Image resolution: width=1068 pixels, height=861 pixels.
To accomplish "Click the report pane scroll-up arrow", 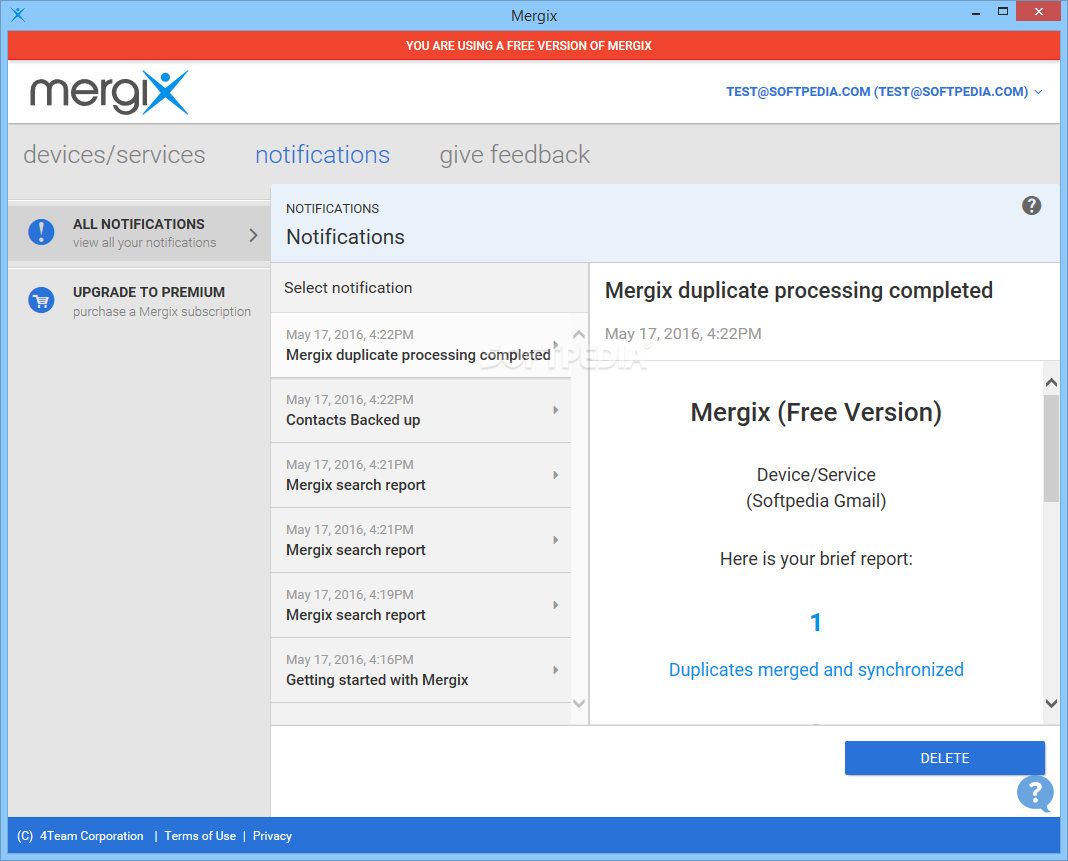I will (1051, 383).
